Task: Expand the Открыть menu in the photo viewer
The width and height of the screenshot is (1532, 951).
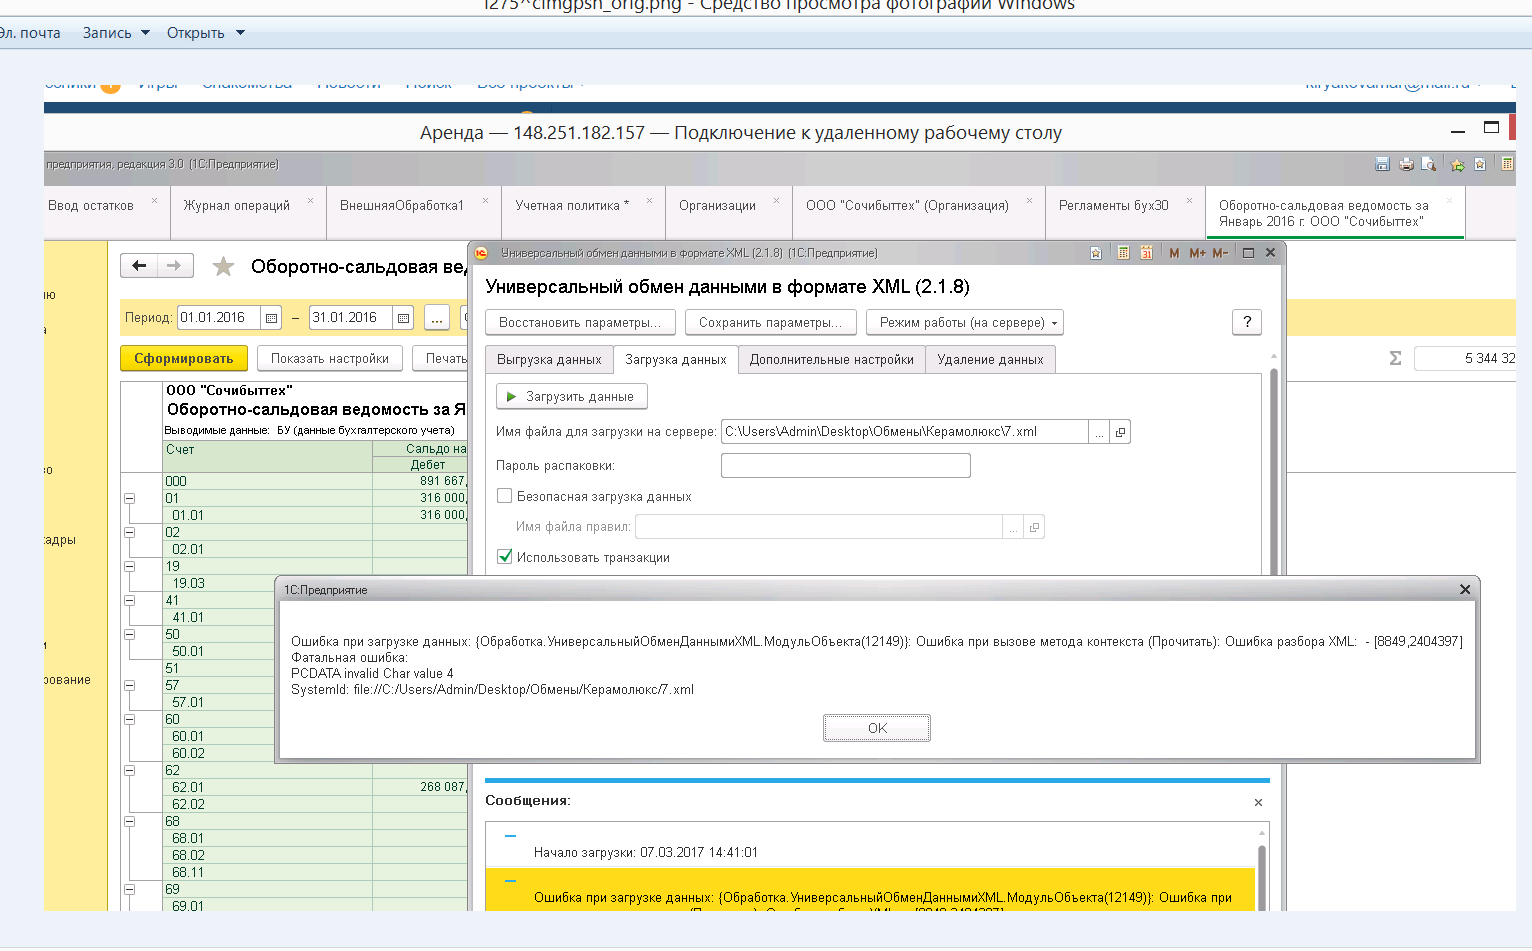Action: 205,33
